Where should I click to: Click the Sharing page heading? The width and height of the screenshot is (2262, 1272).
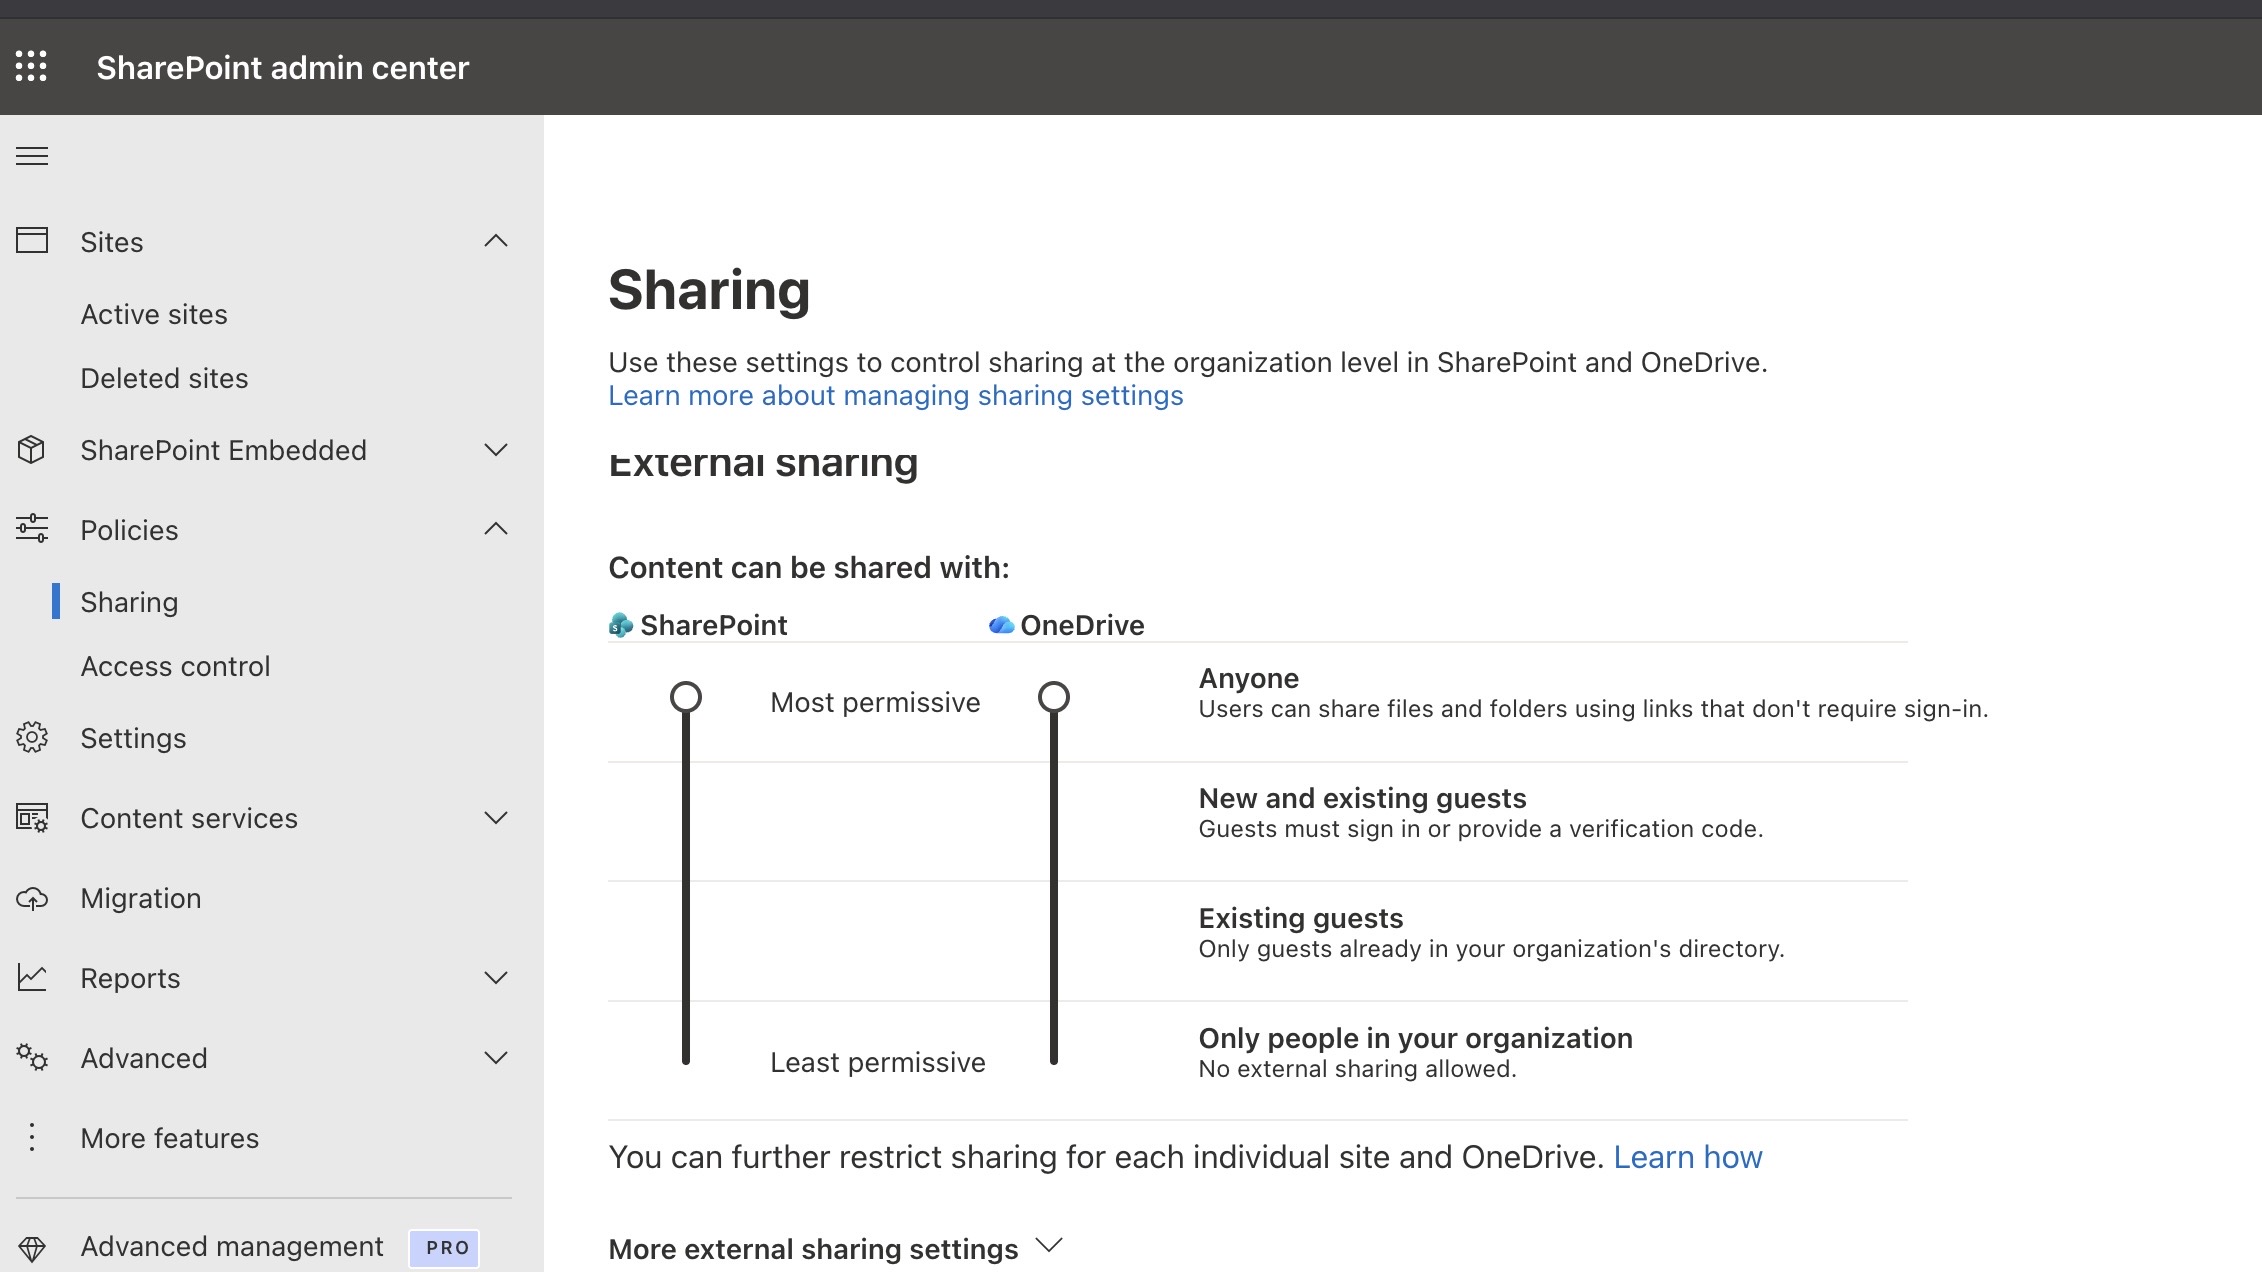(x=709, y=290)
